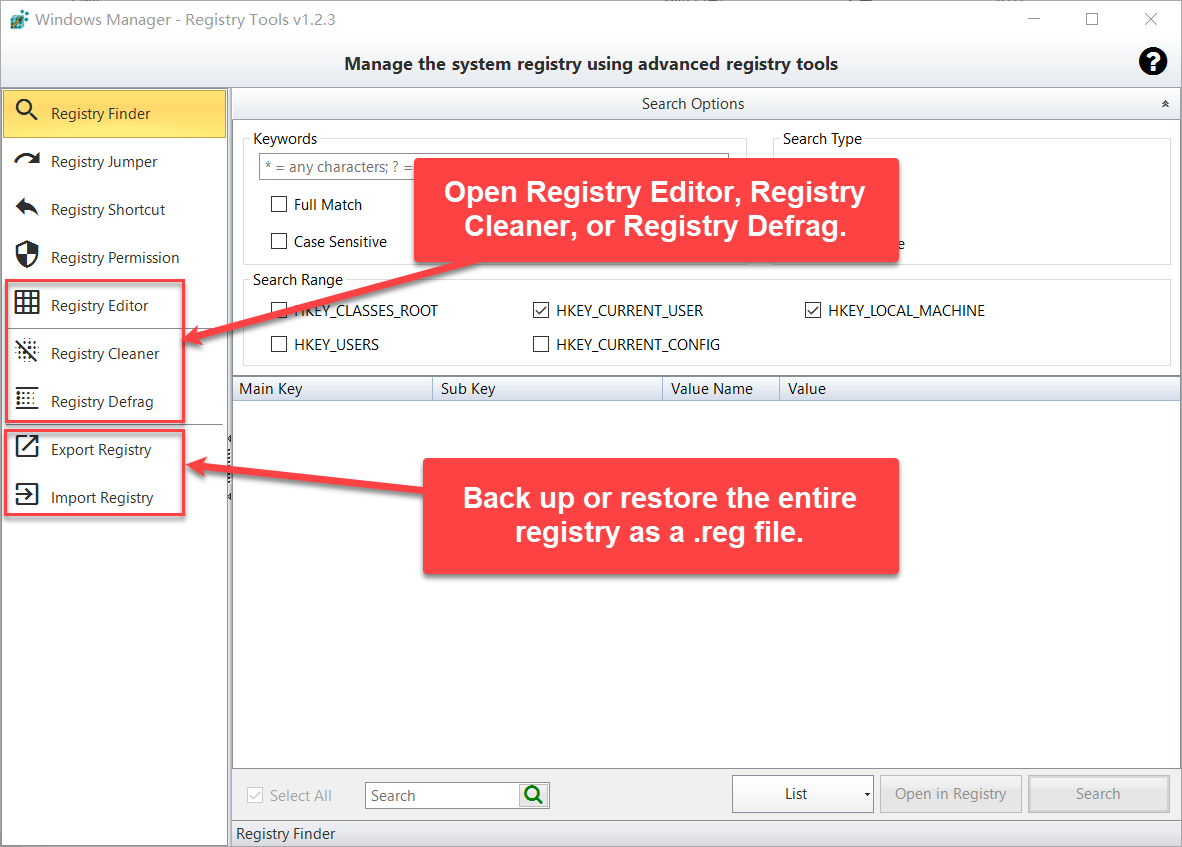Sort by the Value Name column

[721, 389]
